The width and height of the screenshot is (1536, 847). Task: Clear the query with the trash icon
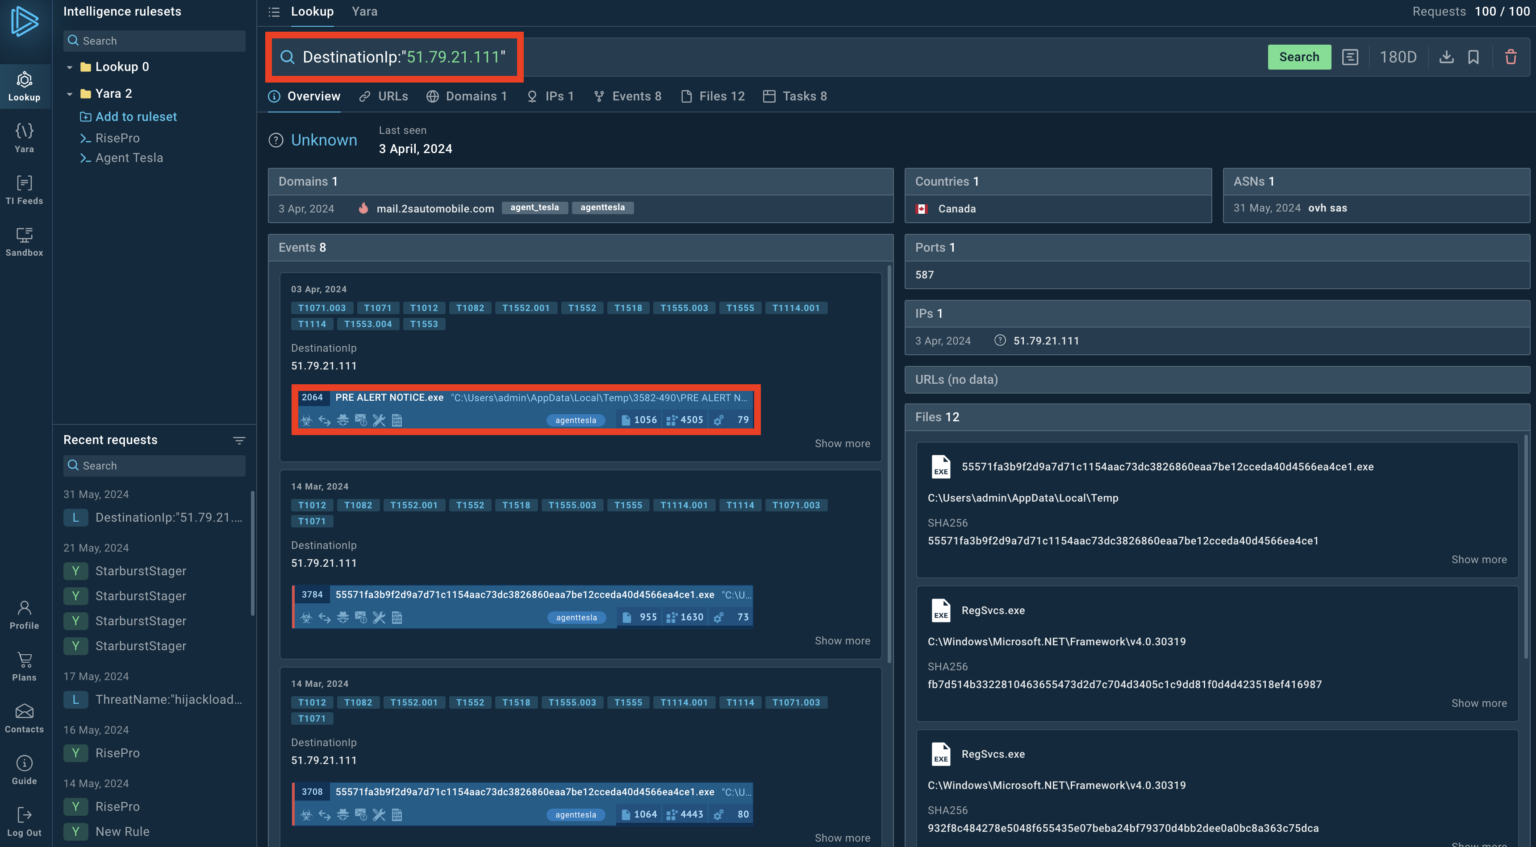point(1511,57)
